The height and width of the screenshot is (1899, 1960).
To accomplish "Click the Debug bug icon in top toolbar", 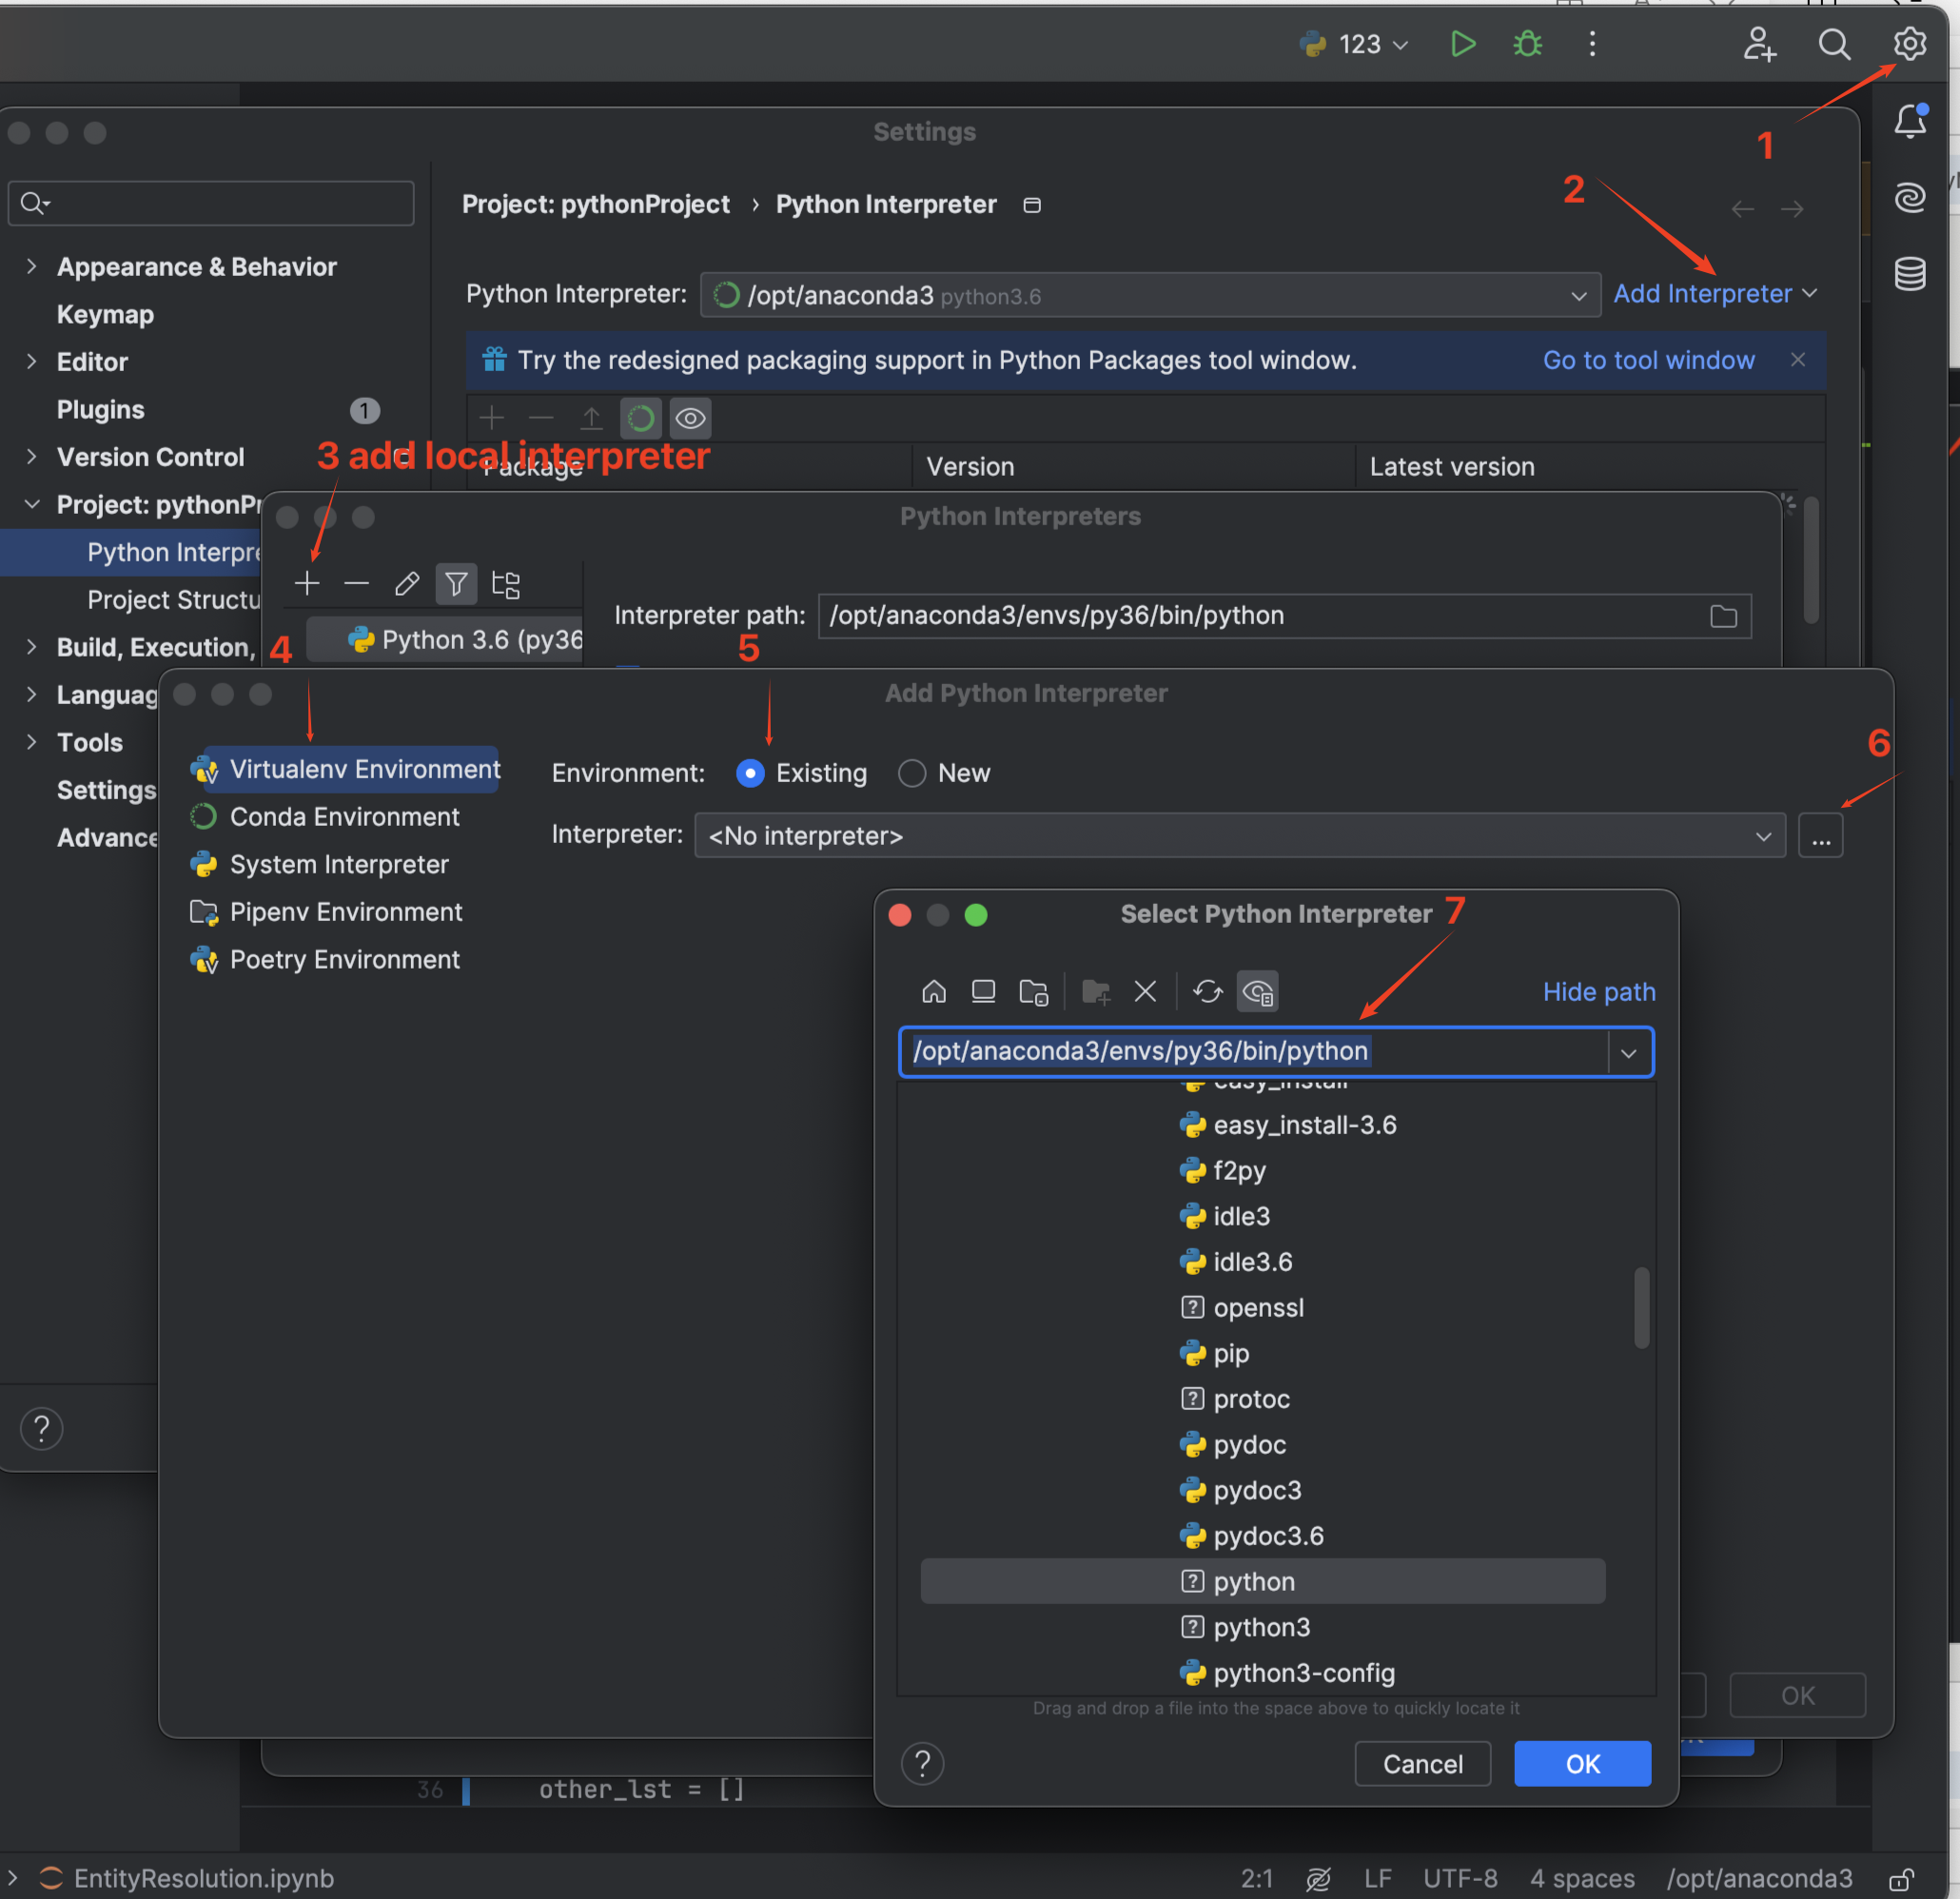I will [x=1527, y=44].
